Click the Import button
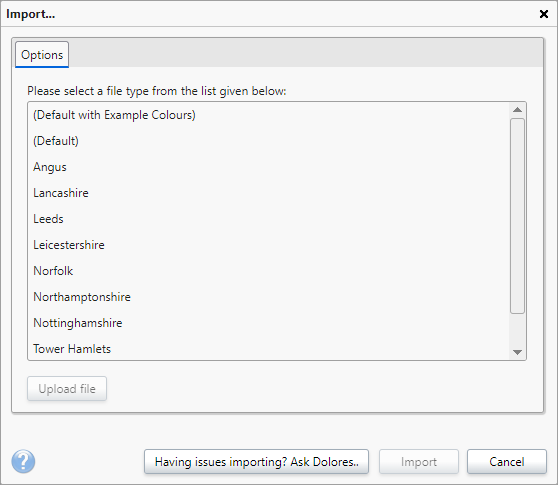This screenshot has width=558, height=485. (418, 462)
